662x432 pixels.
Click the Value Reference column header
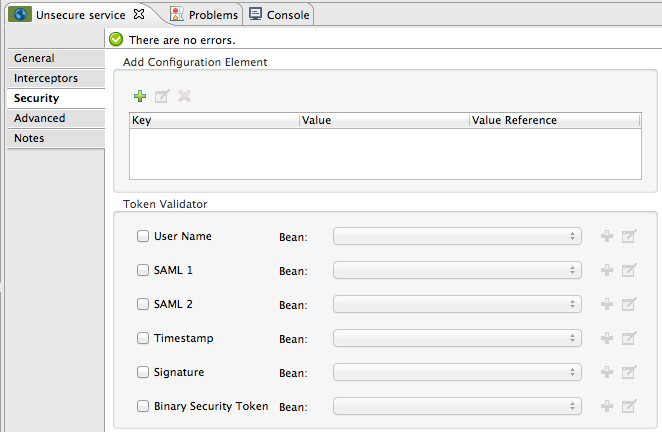554,121
